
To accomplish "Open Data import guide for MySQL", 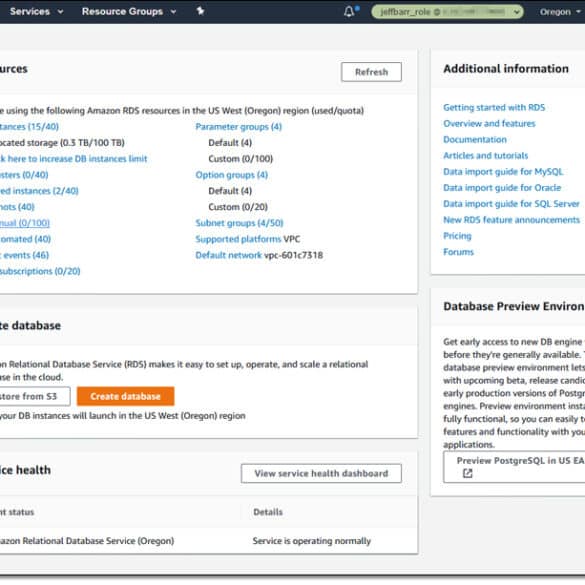I will [503, 172].
